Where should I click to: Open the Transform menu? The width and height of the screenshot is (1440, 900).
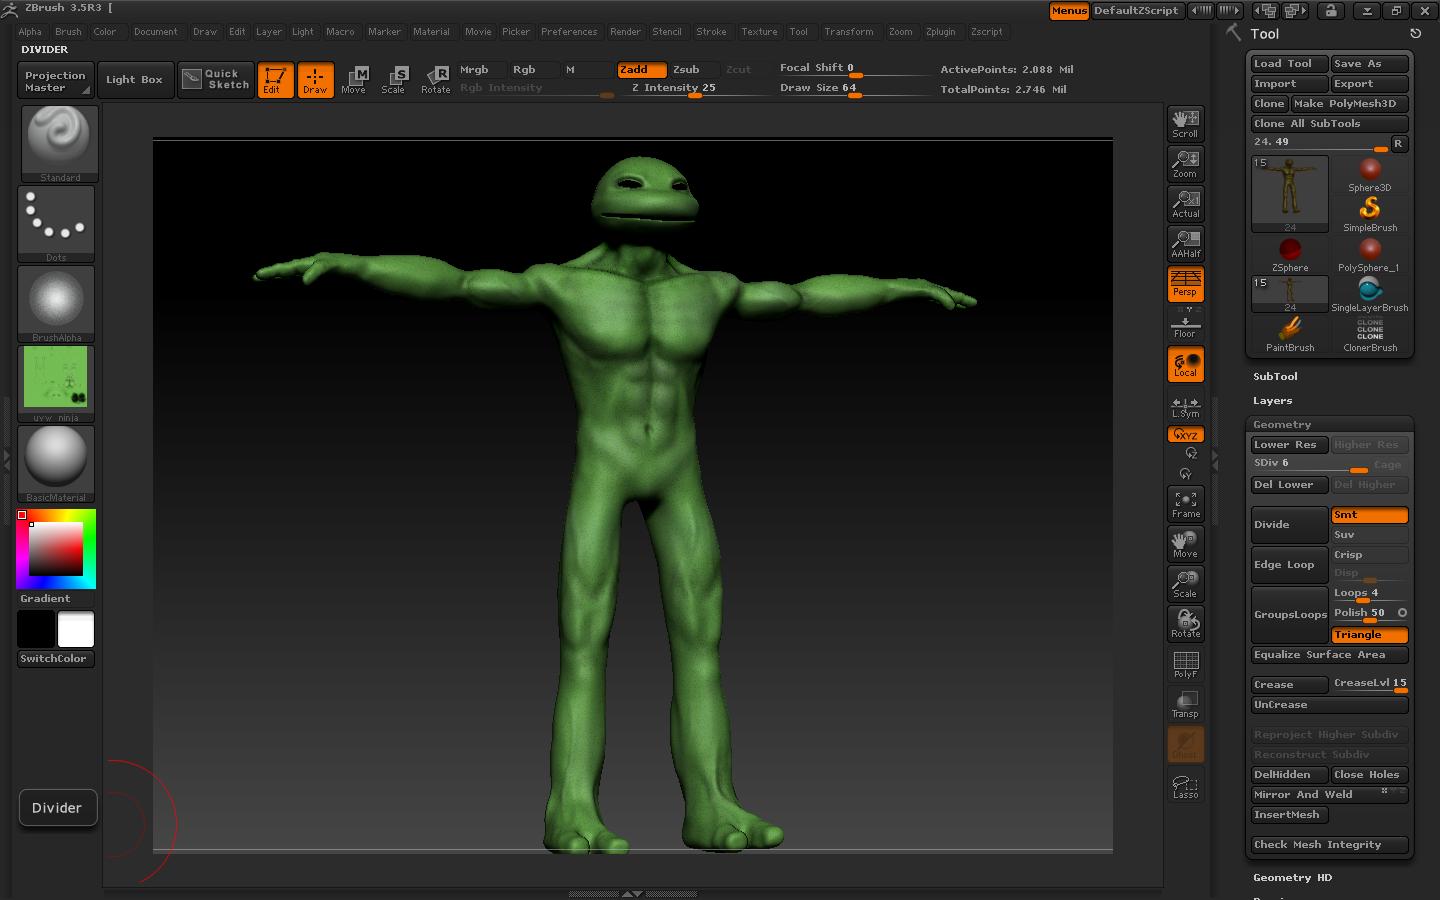[x=848, y=32]
